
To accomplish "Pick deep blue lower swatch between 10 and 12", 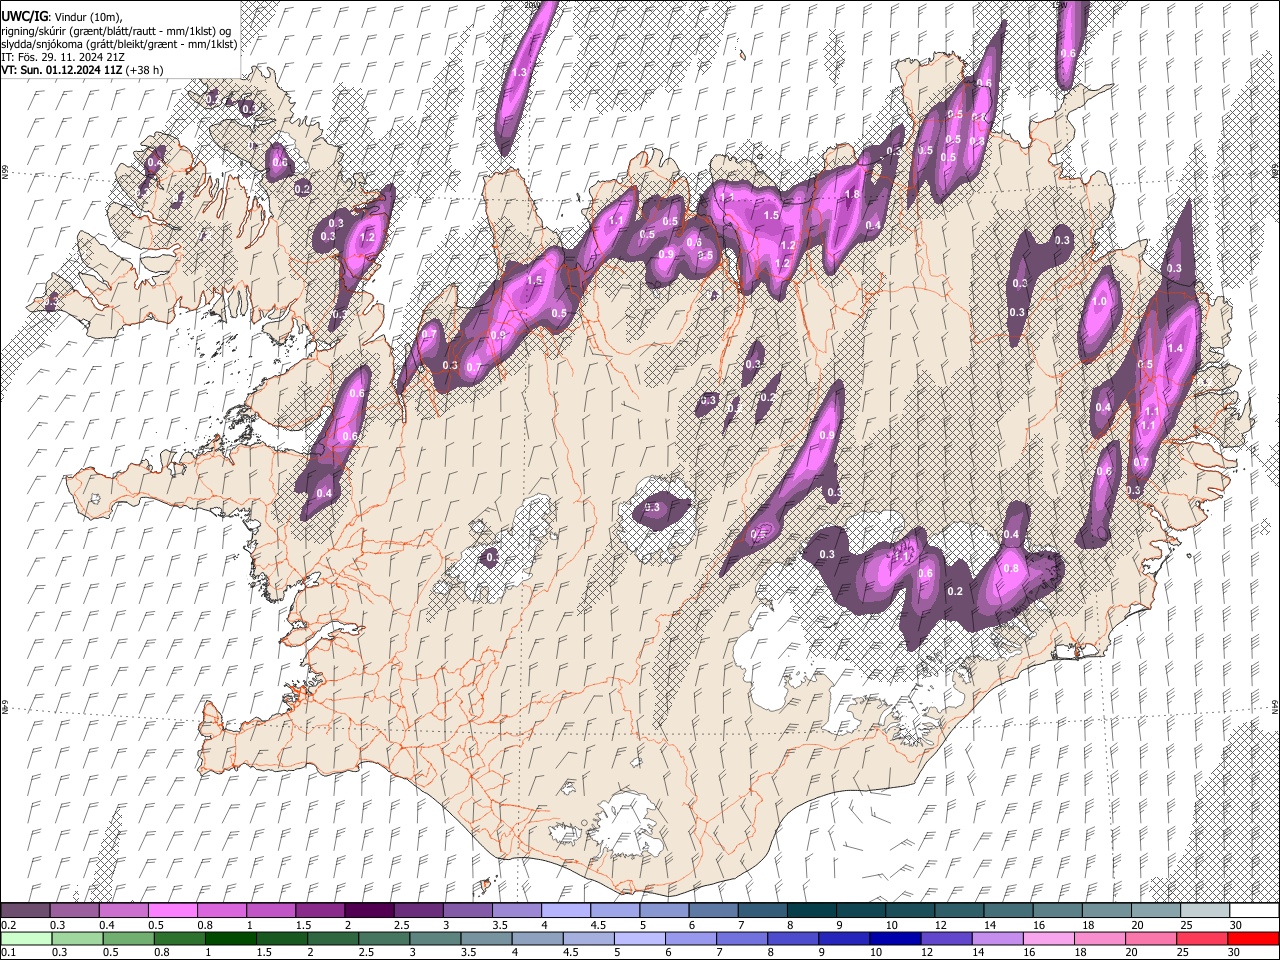I will (x=896, y=938).
